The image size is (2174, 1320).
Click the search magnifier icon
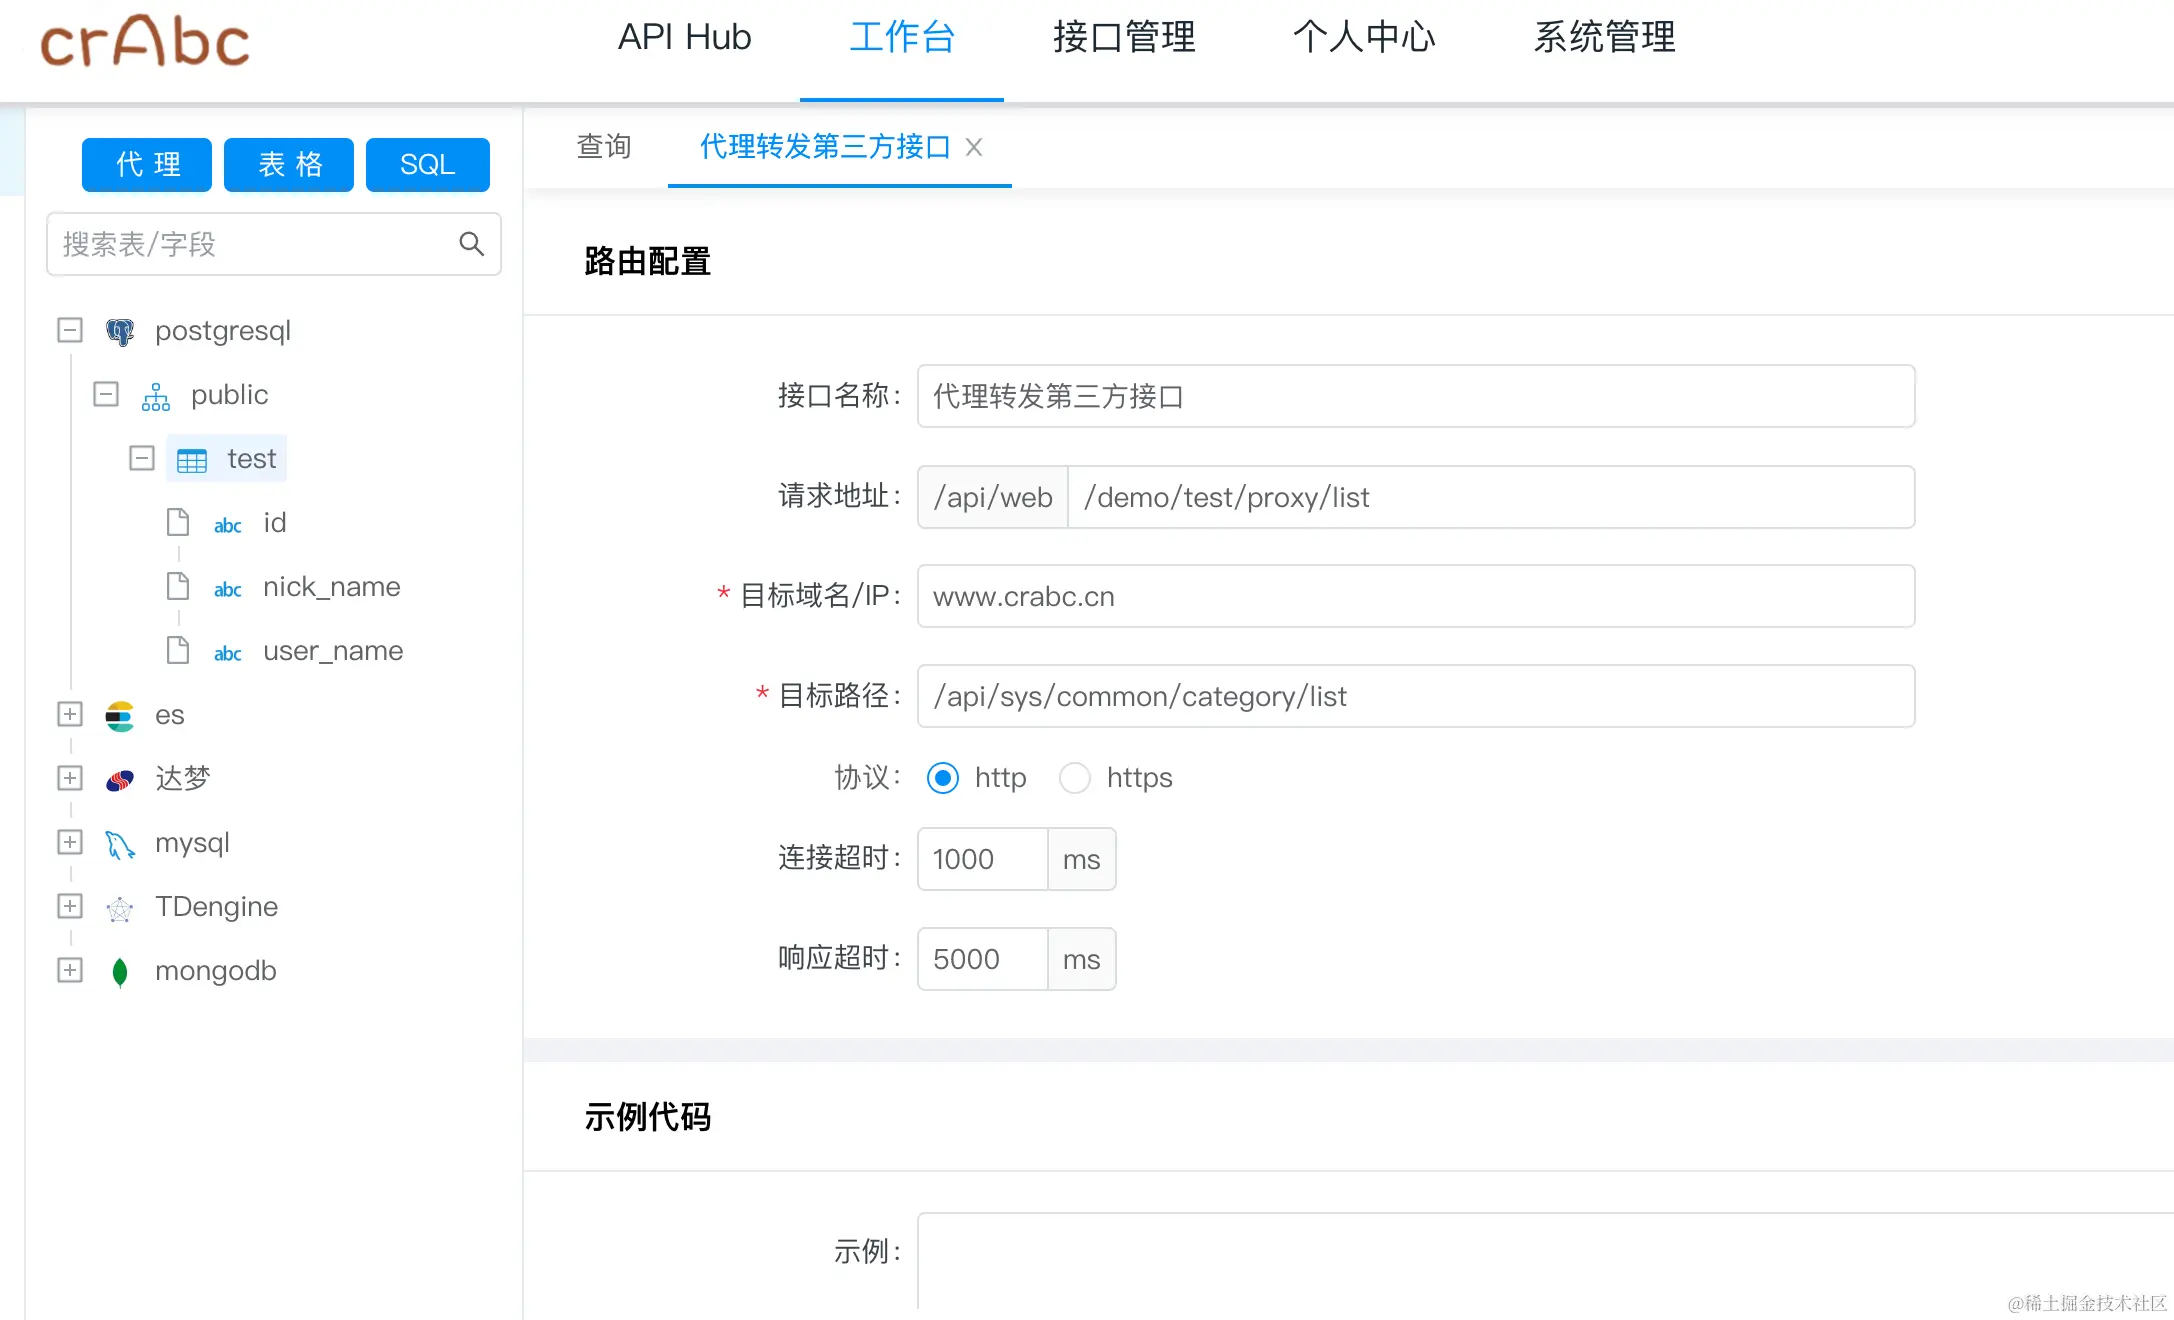point(471,244)
